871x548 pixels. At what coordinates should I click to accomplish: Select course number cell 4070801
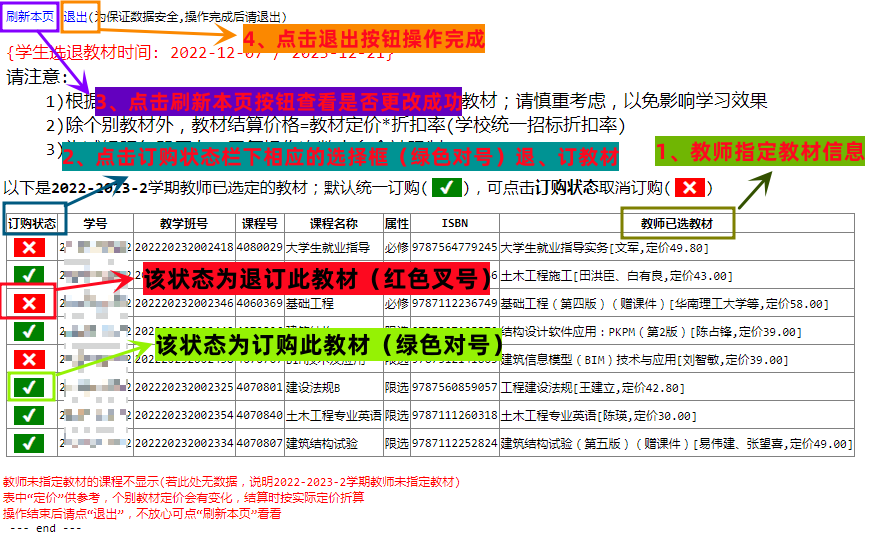pyautogui.click(x=259, y=387)
